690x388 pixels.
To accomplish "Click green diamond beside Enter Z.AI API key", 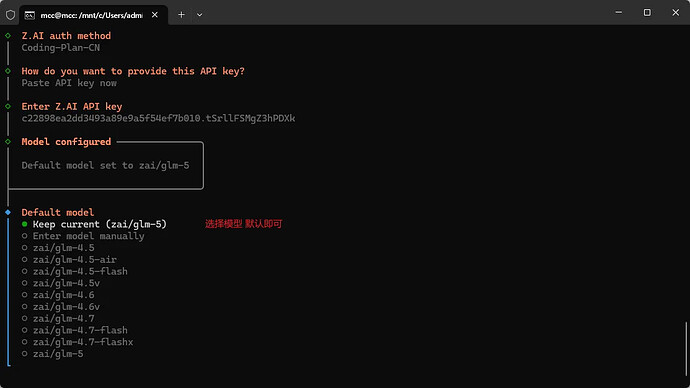I will pyautogui.click(x=8, y=106).
